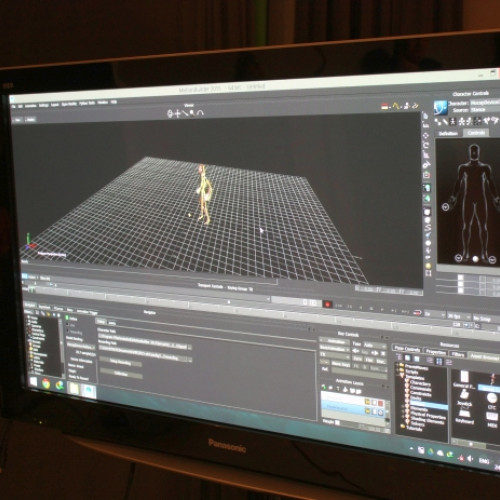Switch to the Asset Browser tab
This screenshot has width=500, height=500.
pos(485,356)
